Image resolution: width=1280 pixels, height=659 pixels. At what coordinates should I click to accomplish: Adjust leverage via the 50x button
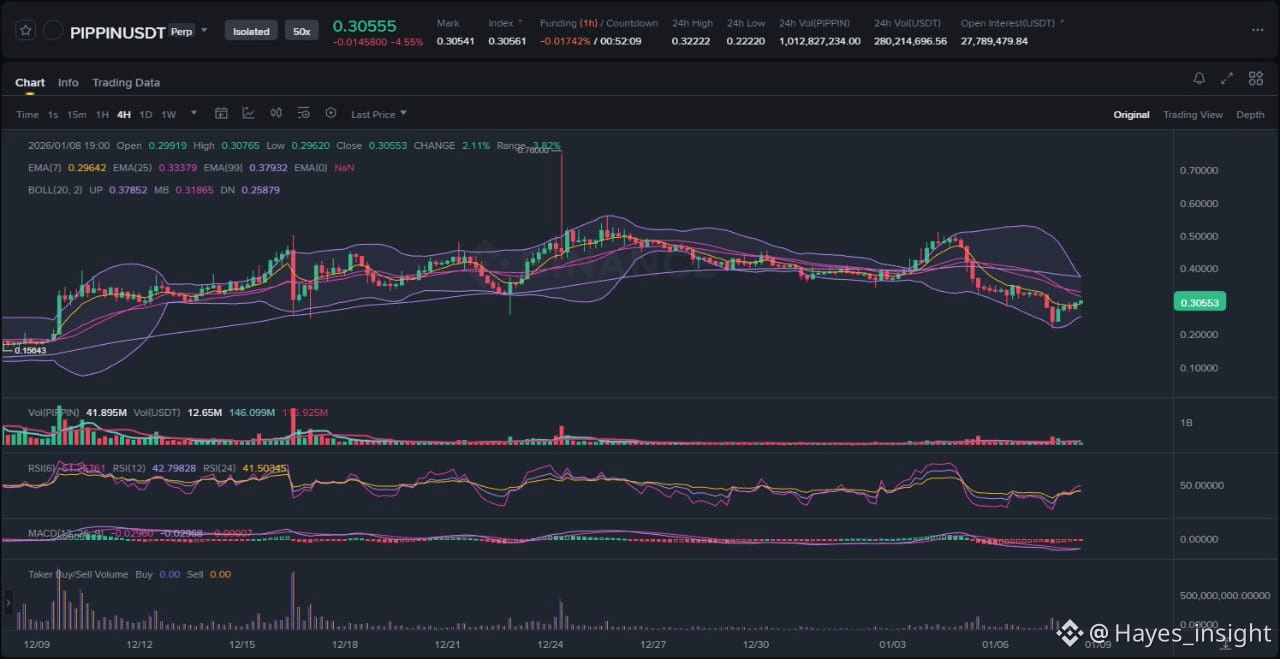(301, 31)
